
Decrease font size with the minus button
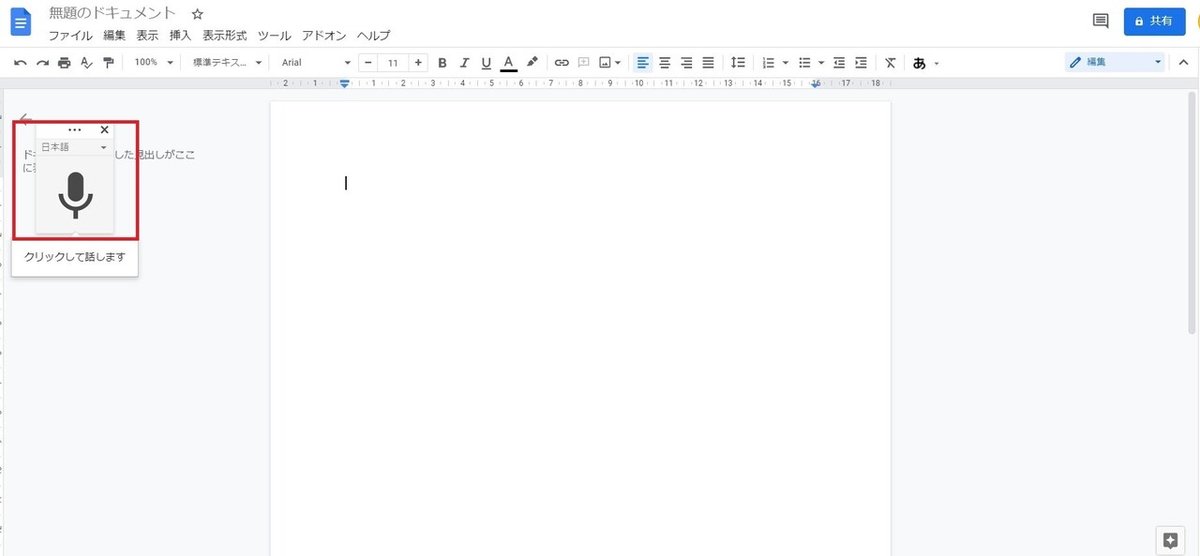pyautogui.click(x=368, y=62)
